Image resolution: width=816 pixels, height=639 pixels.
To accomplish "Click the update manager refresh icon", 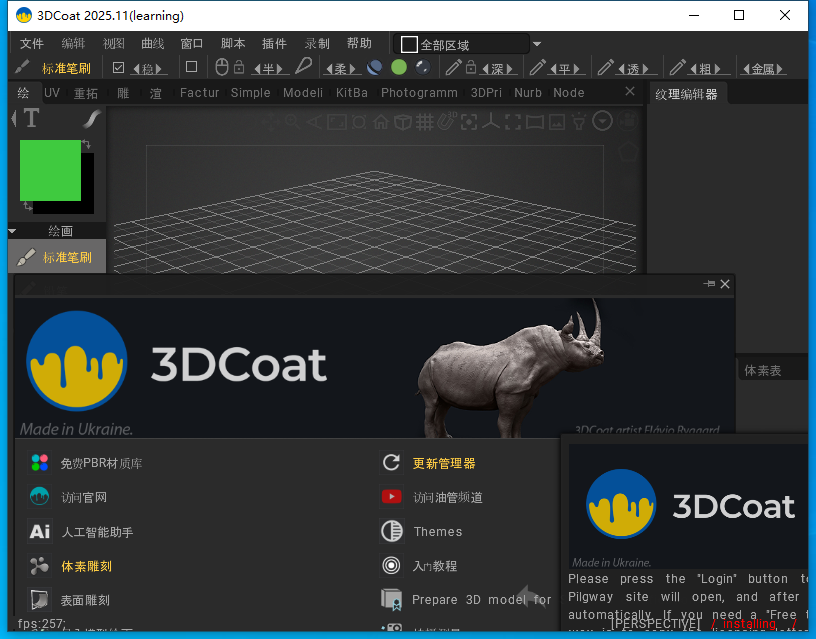I will click(x=391, y=463).
